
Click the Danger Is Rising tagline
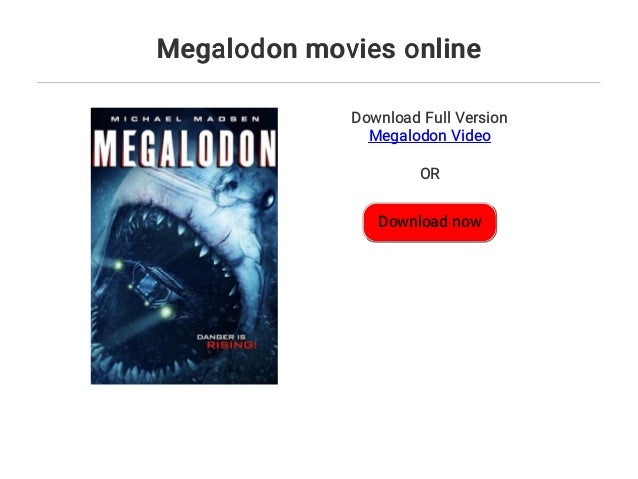(x=227, y=341)
